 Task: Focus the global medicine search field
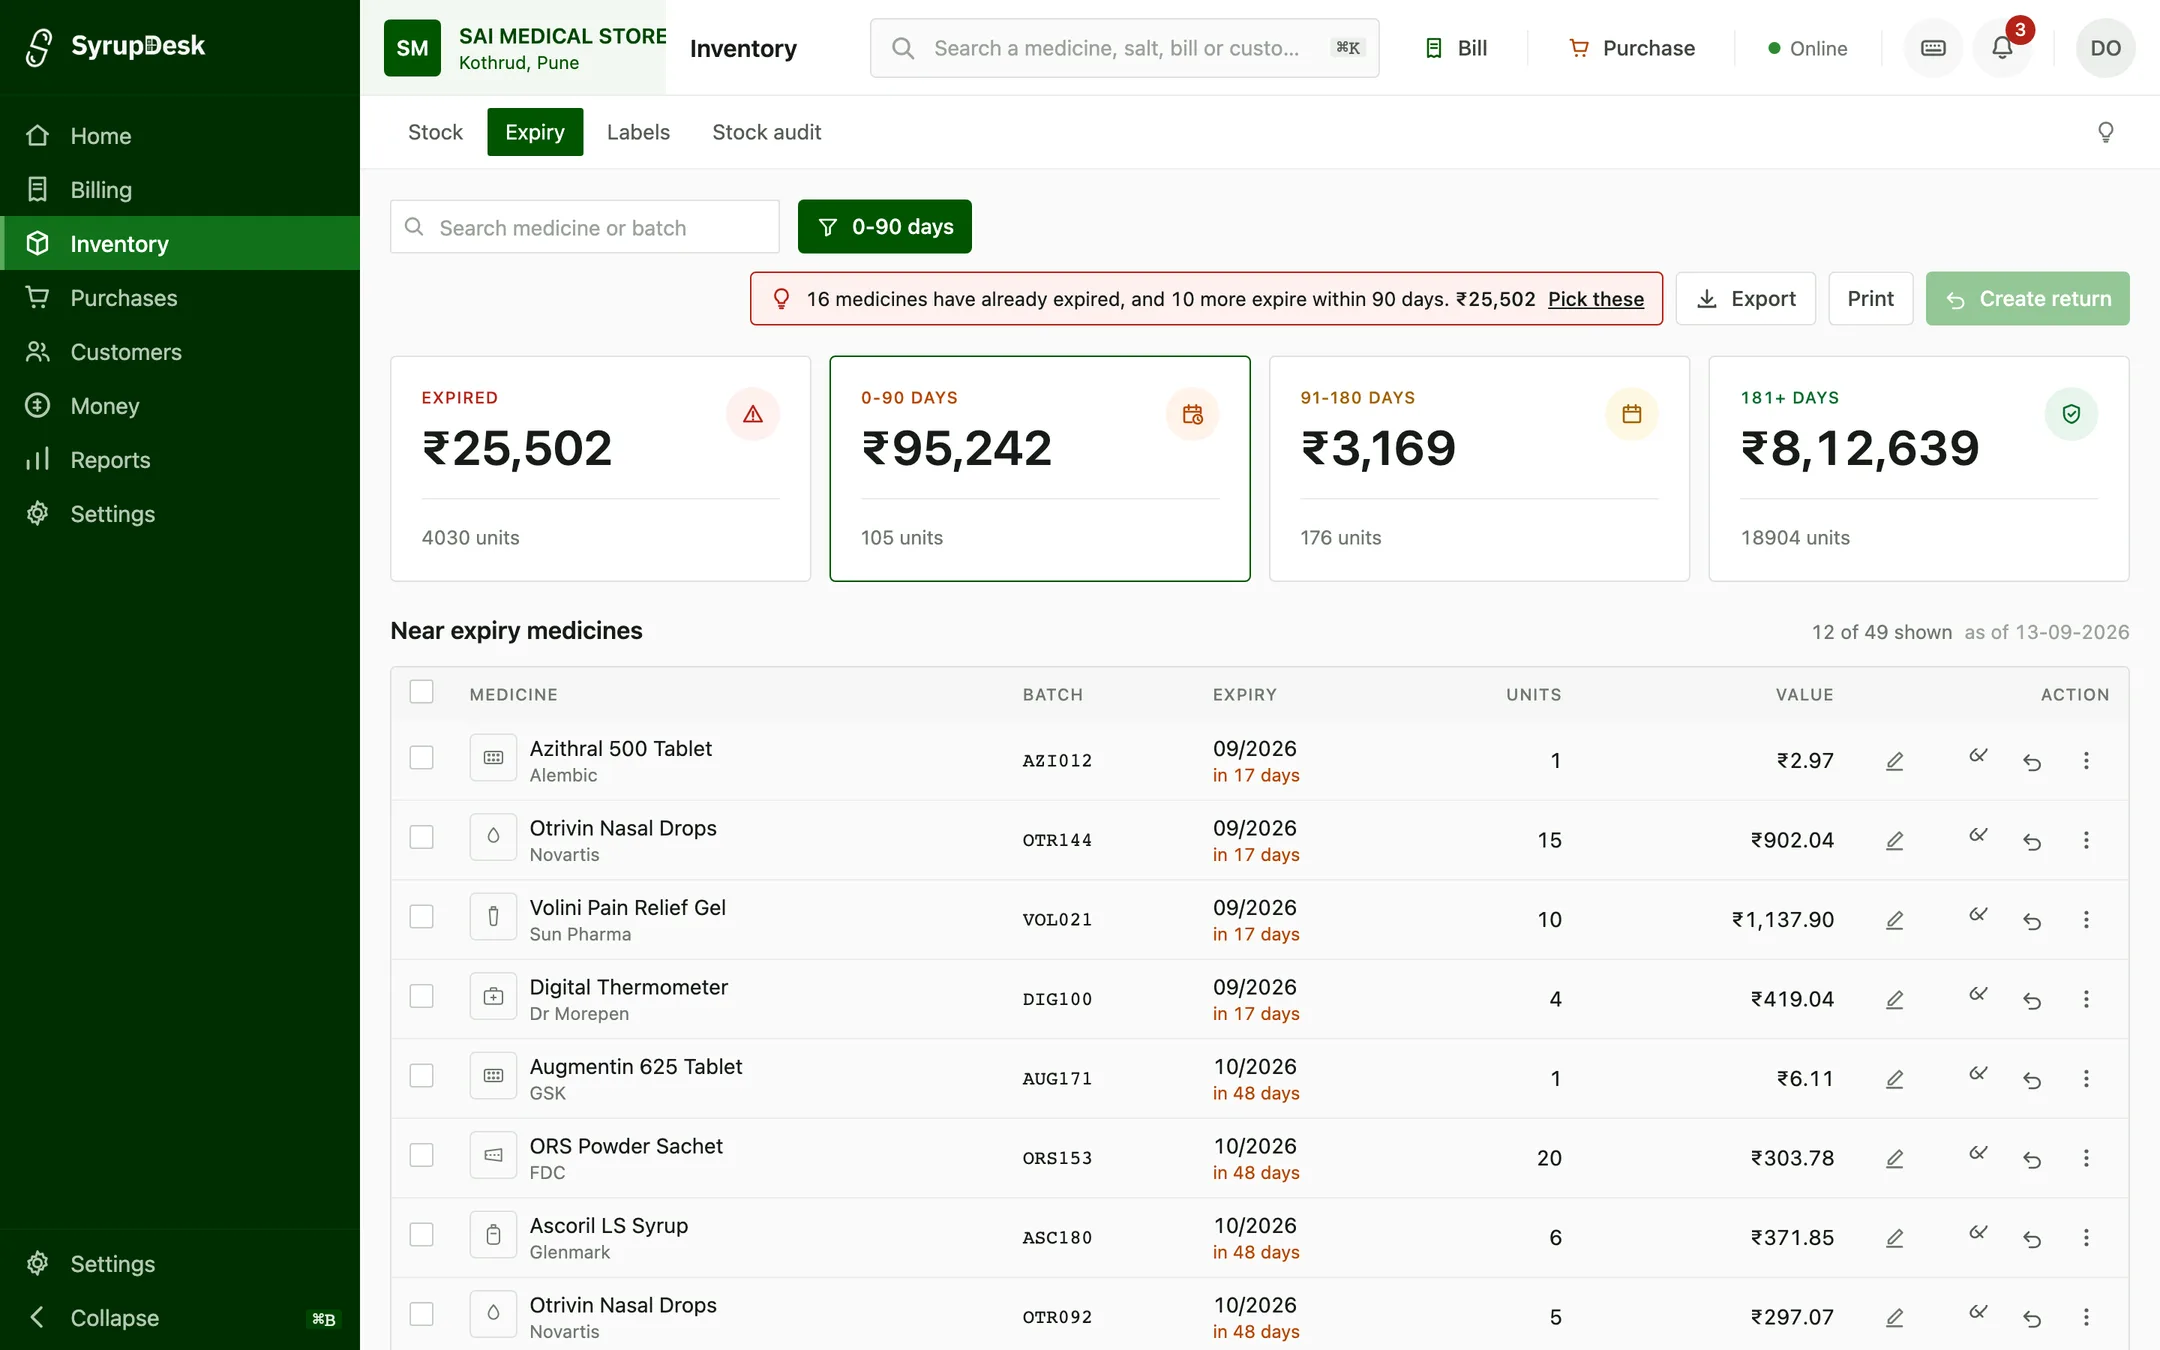[1124, 48]
